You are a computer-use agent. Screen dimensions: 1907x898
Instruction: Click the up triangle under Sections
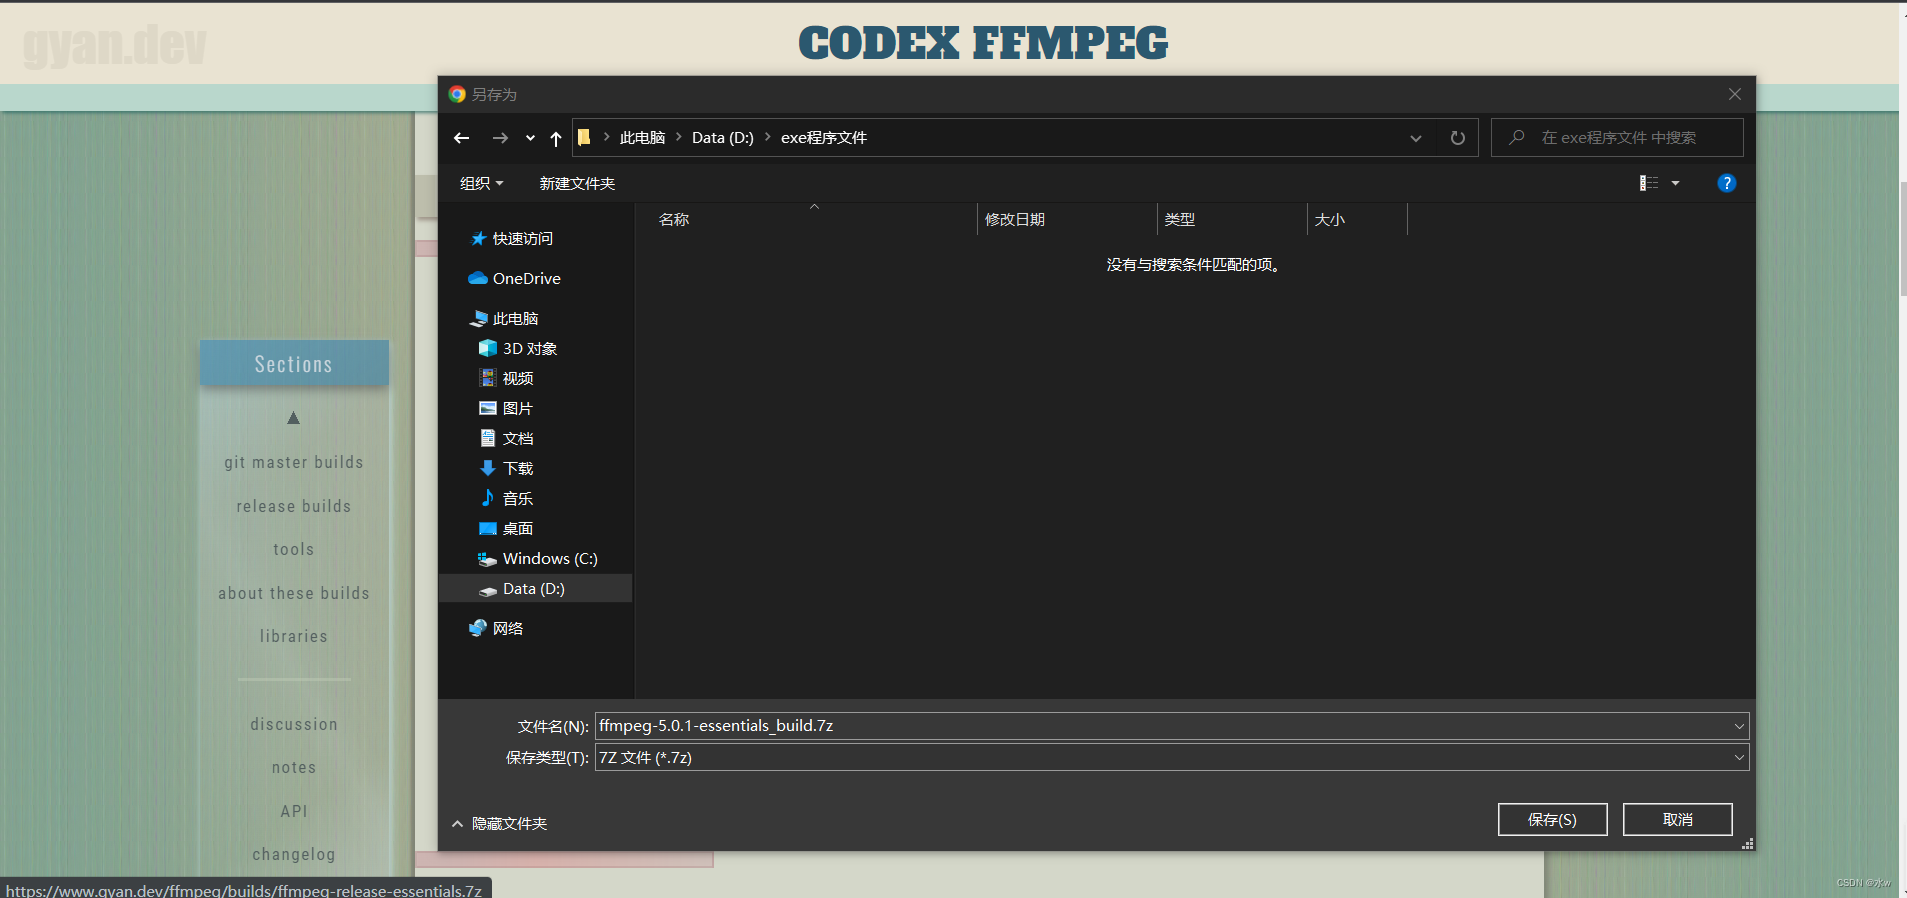(293, 418)
